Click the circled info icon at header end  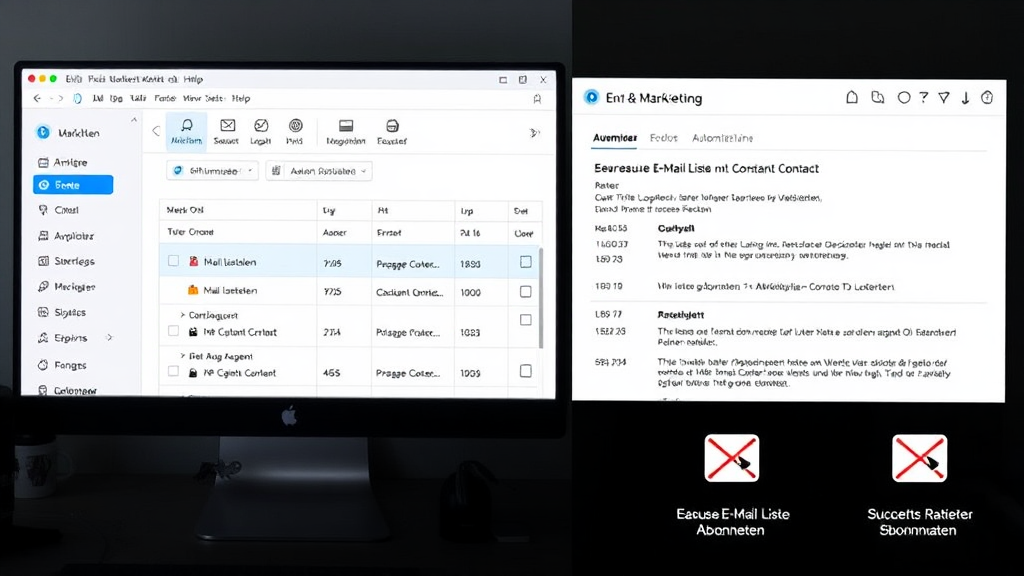(987, 97)
